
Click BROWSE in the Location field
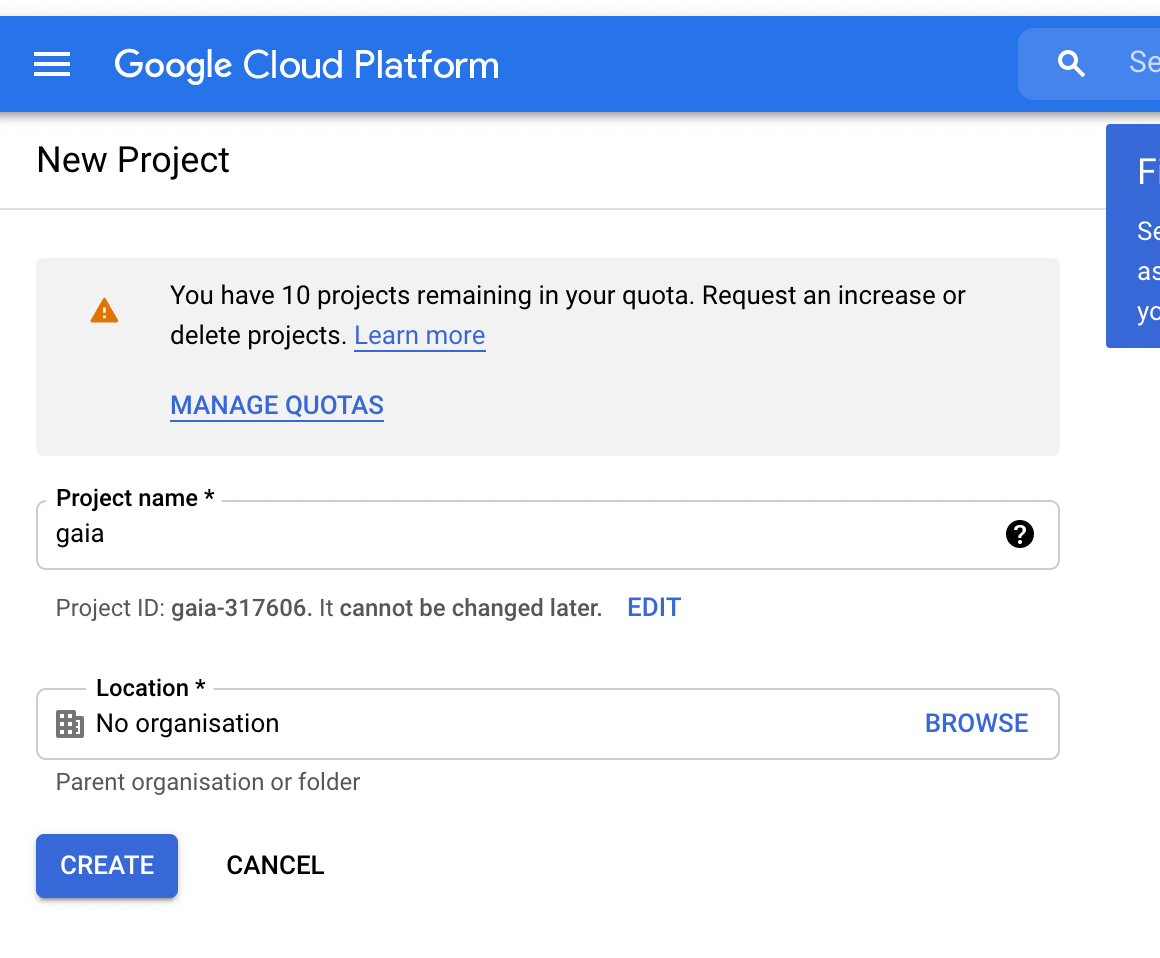click(x=977, y=723)
